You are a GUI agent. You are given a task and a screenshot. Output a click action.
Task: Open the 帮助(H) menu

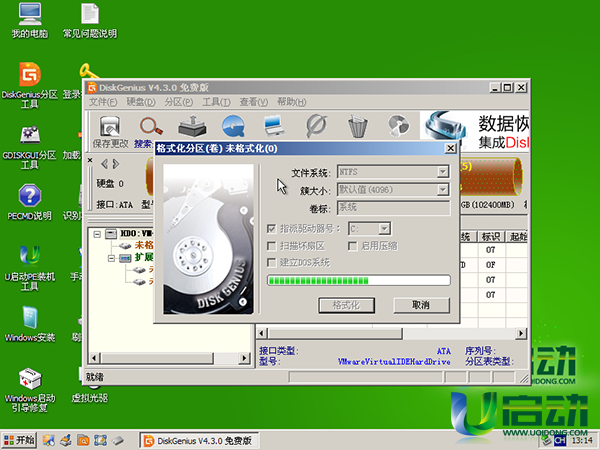pos(292,102)
